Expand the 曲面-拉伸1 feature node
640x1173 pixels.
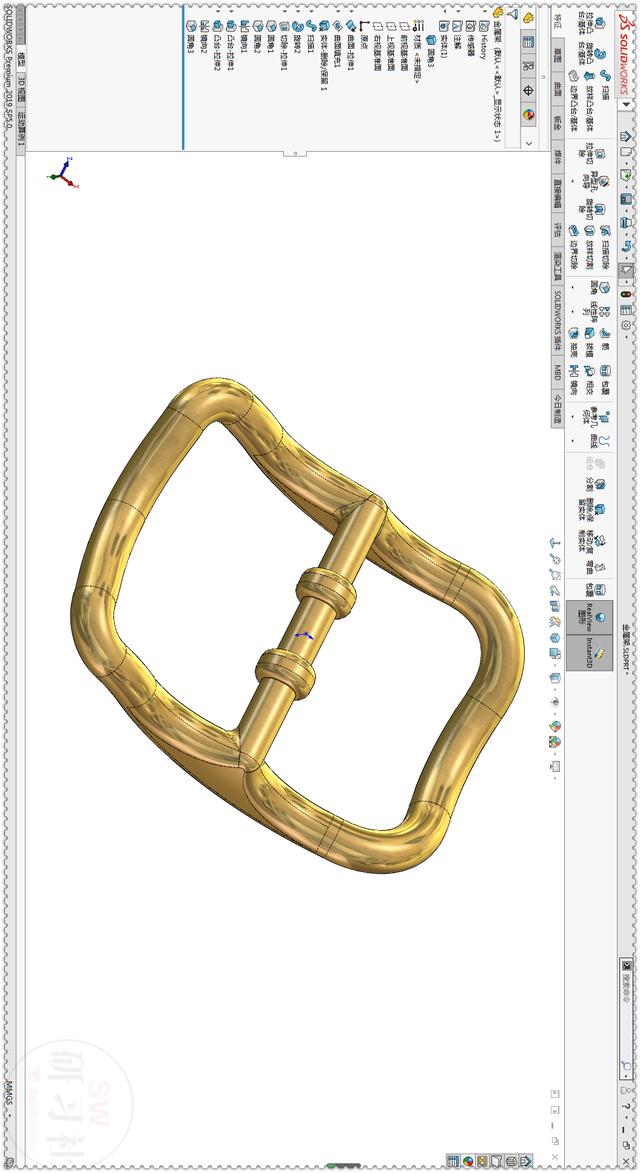(351, 10)
